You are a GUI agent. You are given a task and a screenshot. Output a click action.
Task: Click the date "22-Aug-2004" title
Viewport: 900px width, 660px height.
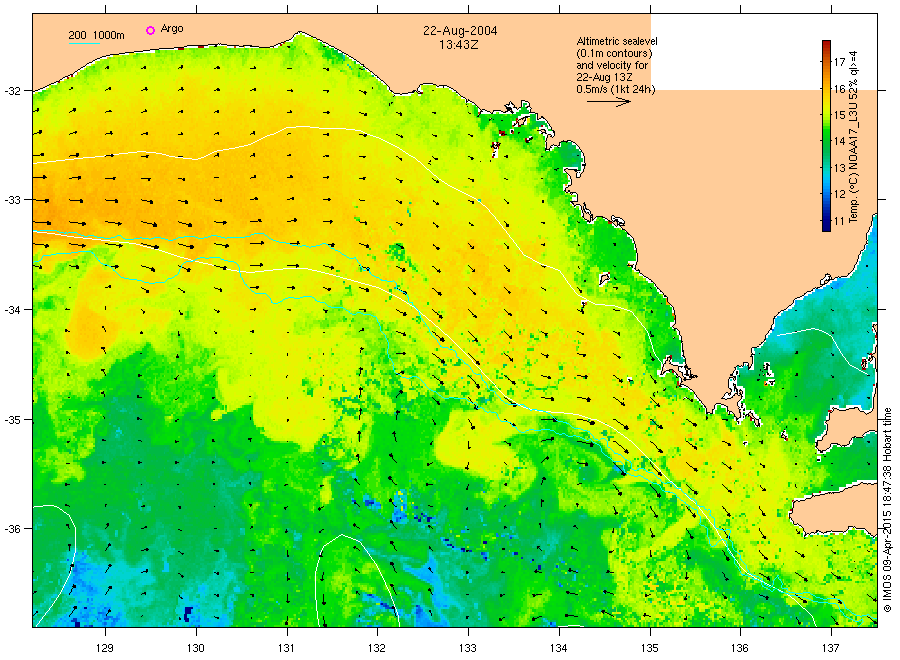pos(460,30)
